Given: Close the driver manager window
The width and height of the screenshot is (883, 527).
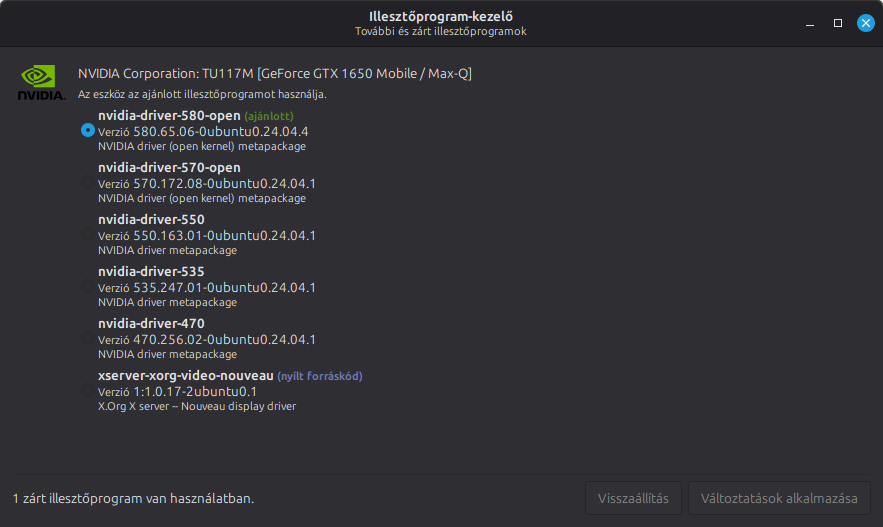Looking at the screenshot, I should tap(866, 23).
